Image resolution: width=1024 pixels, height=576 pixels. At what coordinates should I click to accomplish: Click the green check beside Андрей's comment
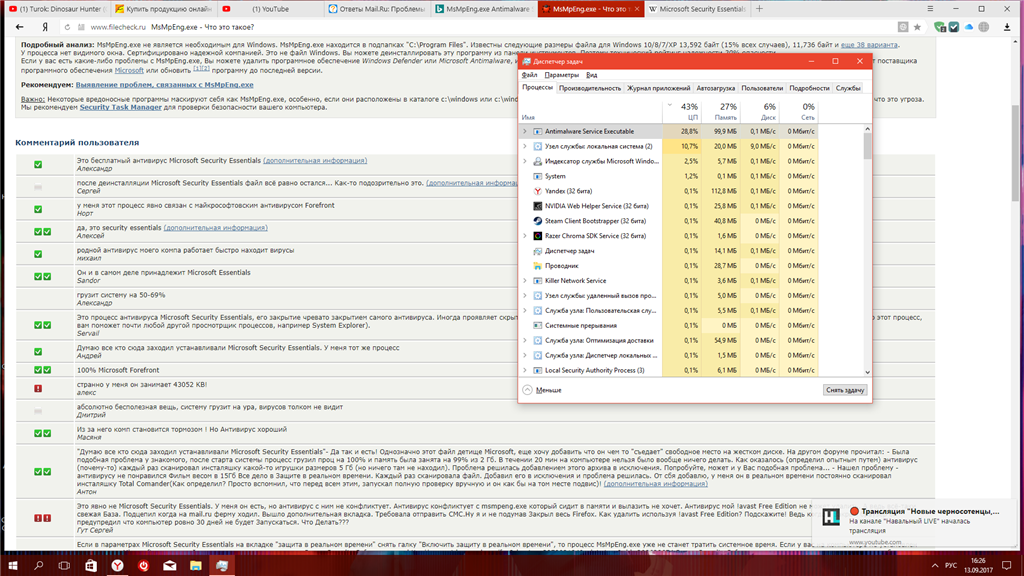click(x=38, y=352)
